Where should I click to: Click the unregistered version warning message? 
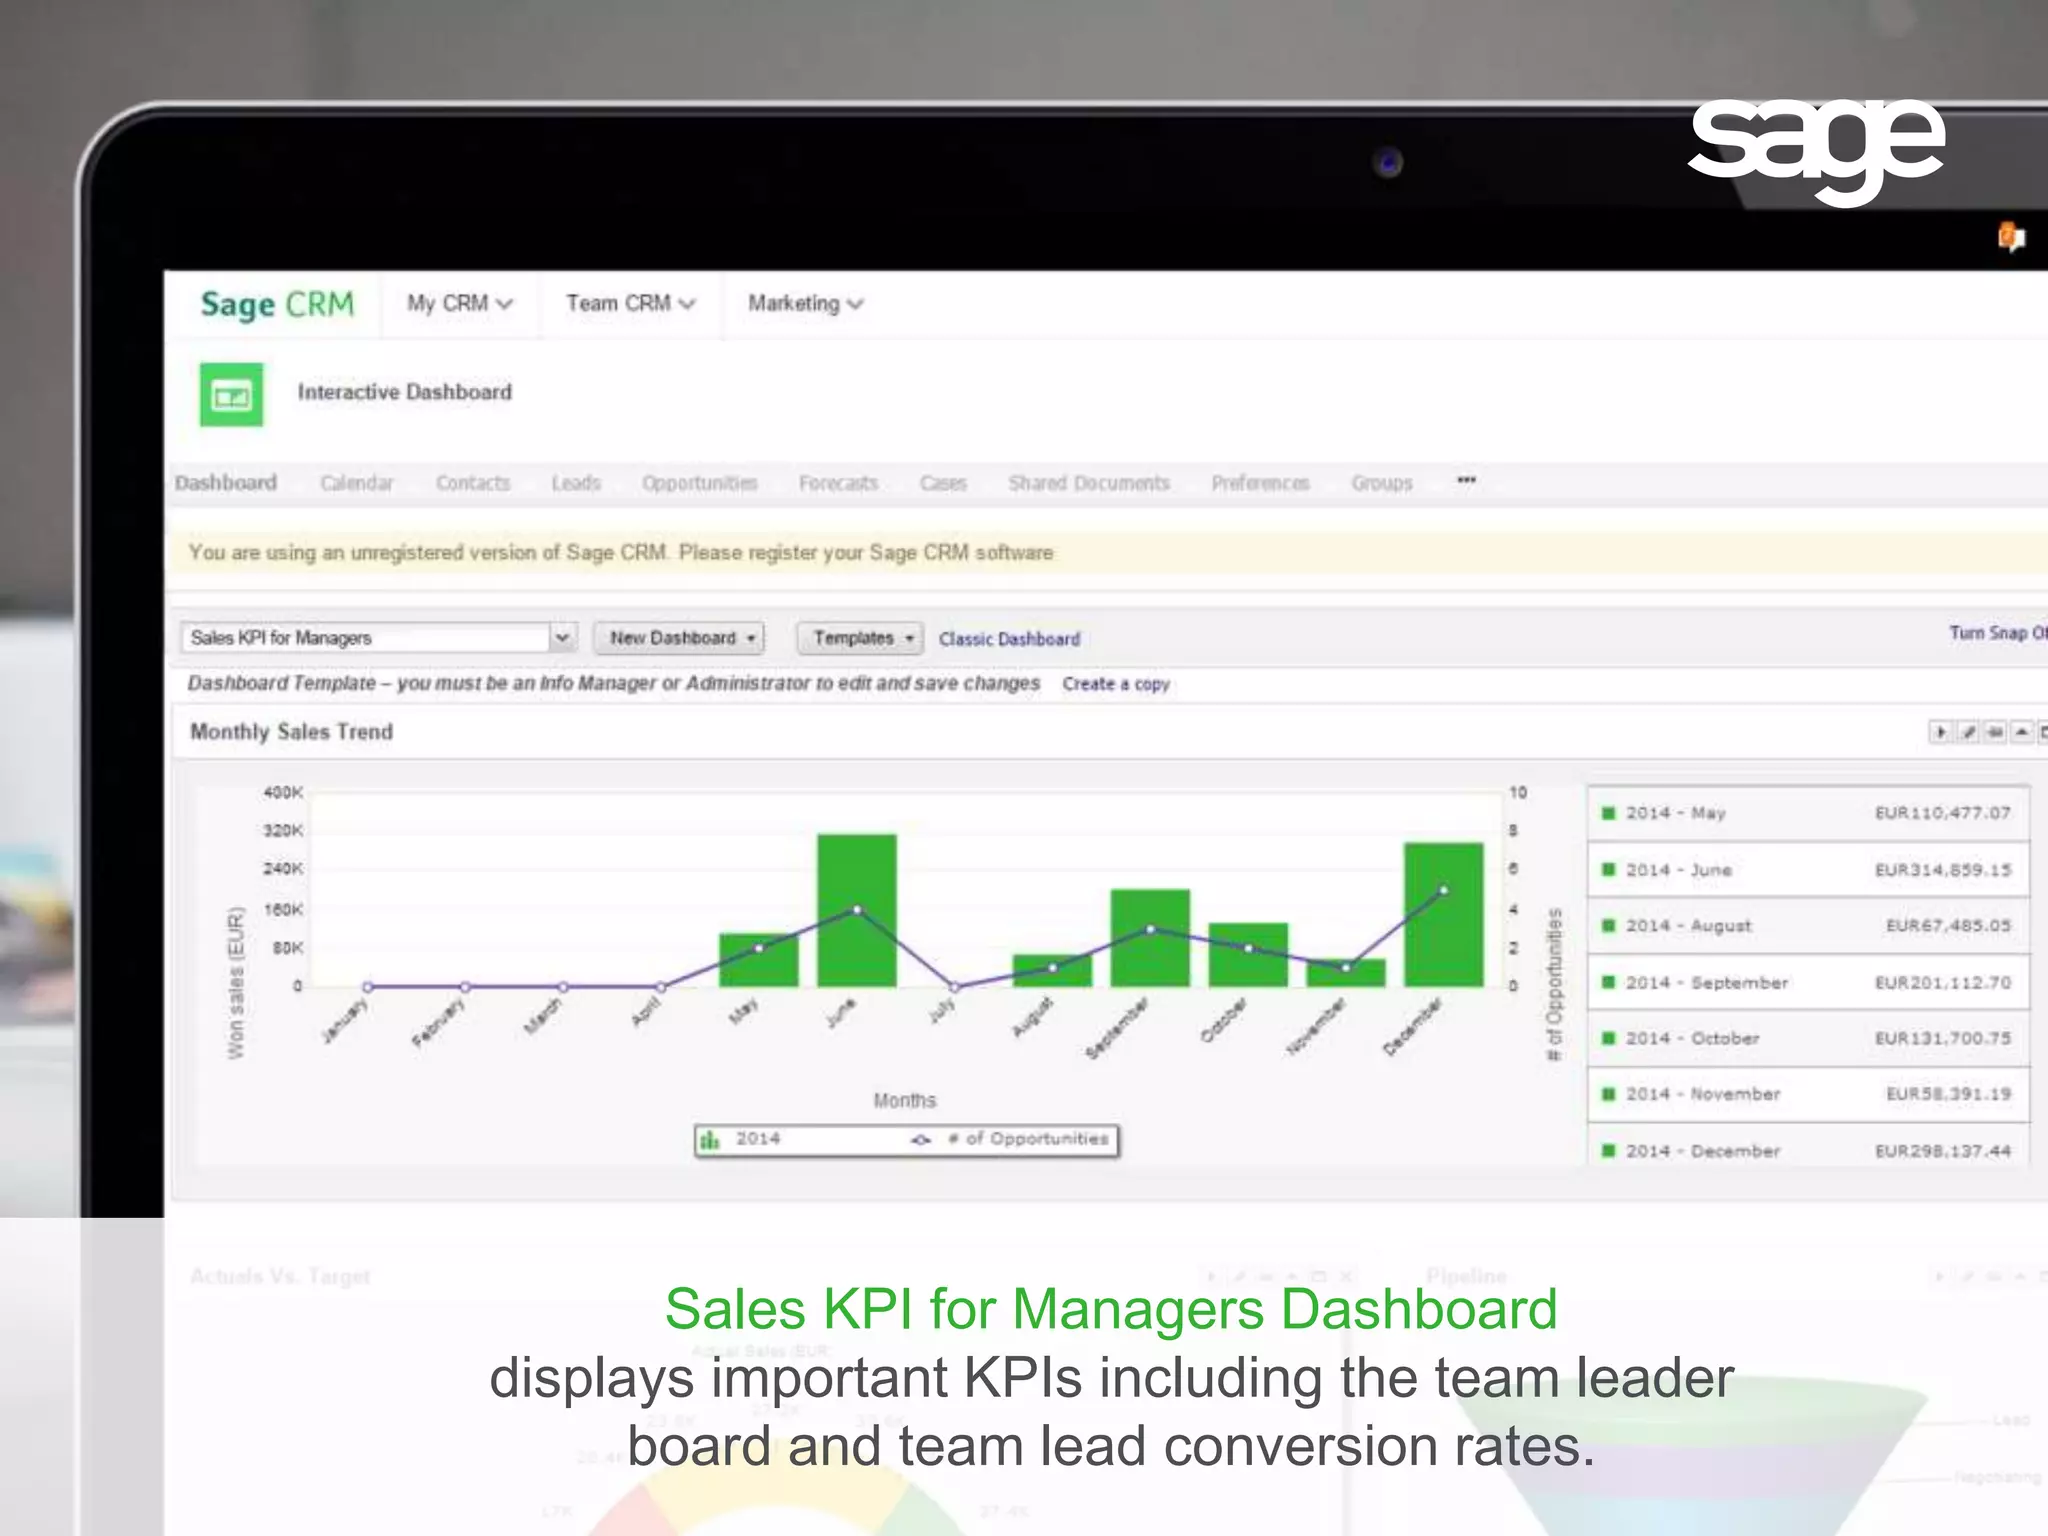pos(621,552)
